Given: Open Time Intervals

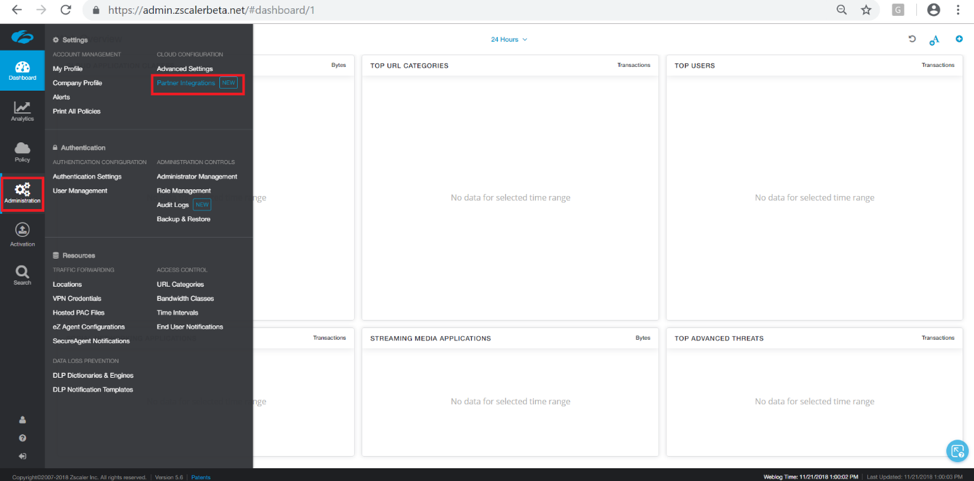Looking at the screenshot, I should [x=178, y=313].
